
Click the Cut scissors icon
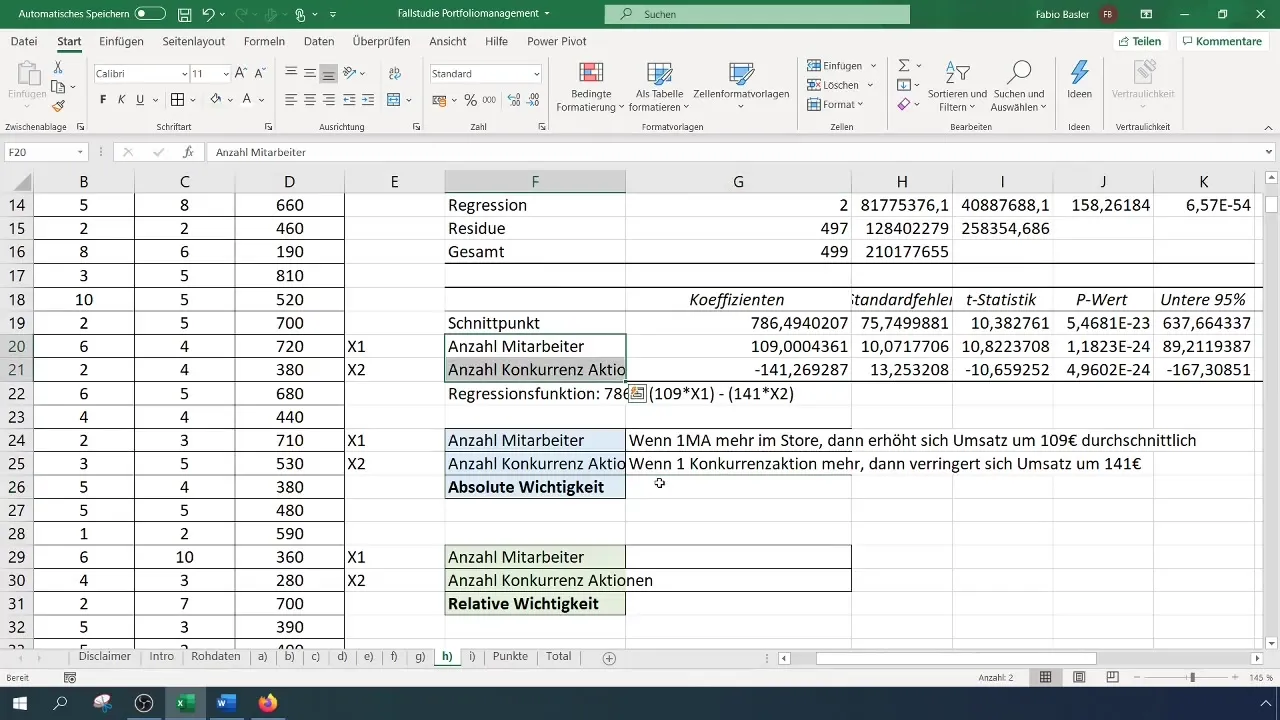[58, 67]
